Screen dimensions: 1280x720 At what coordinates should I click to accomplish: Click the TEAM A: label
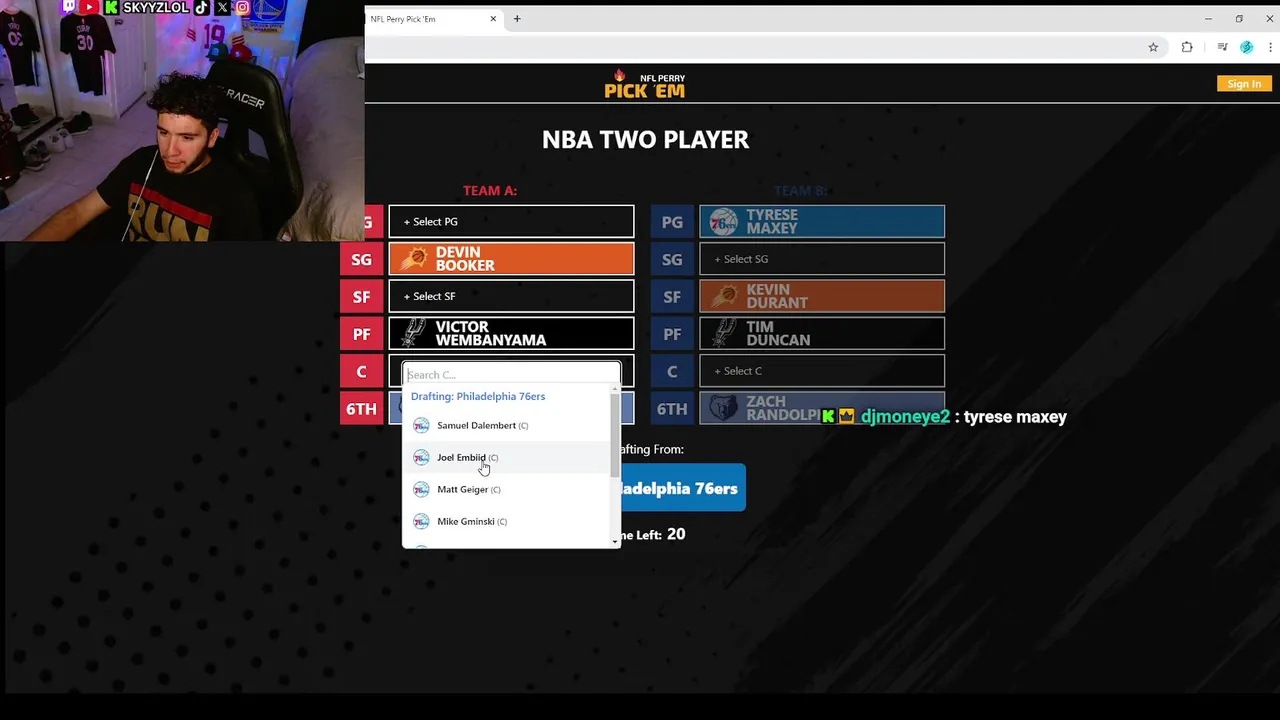tap(490, 190)
